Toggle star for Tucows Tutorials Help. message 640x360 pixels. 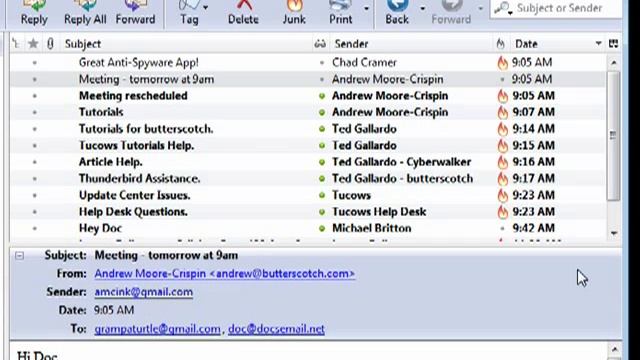point(34,146)
